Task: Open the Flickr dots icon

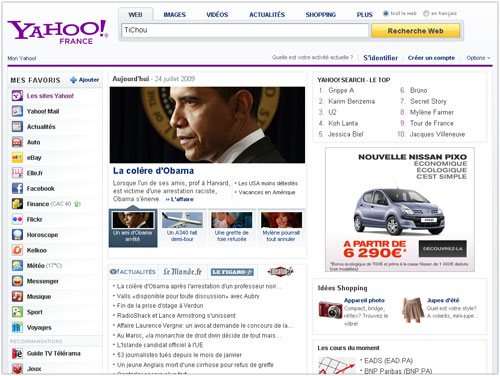Action: pyautogui.click(x=17, y=219)
